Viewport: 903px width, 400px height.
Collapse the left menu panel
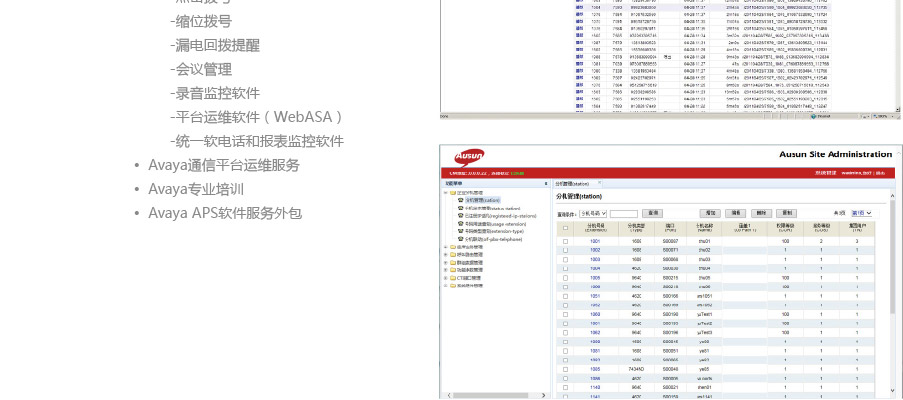545,184
